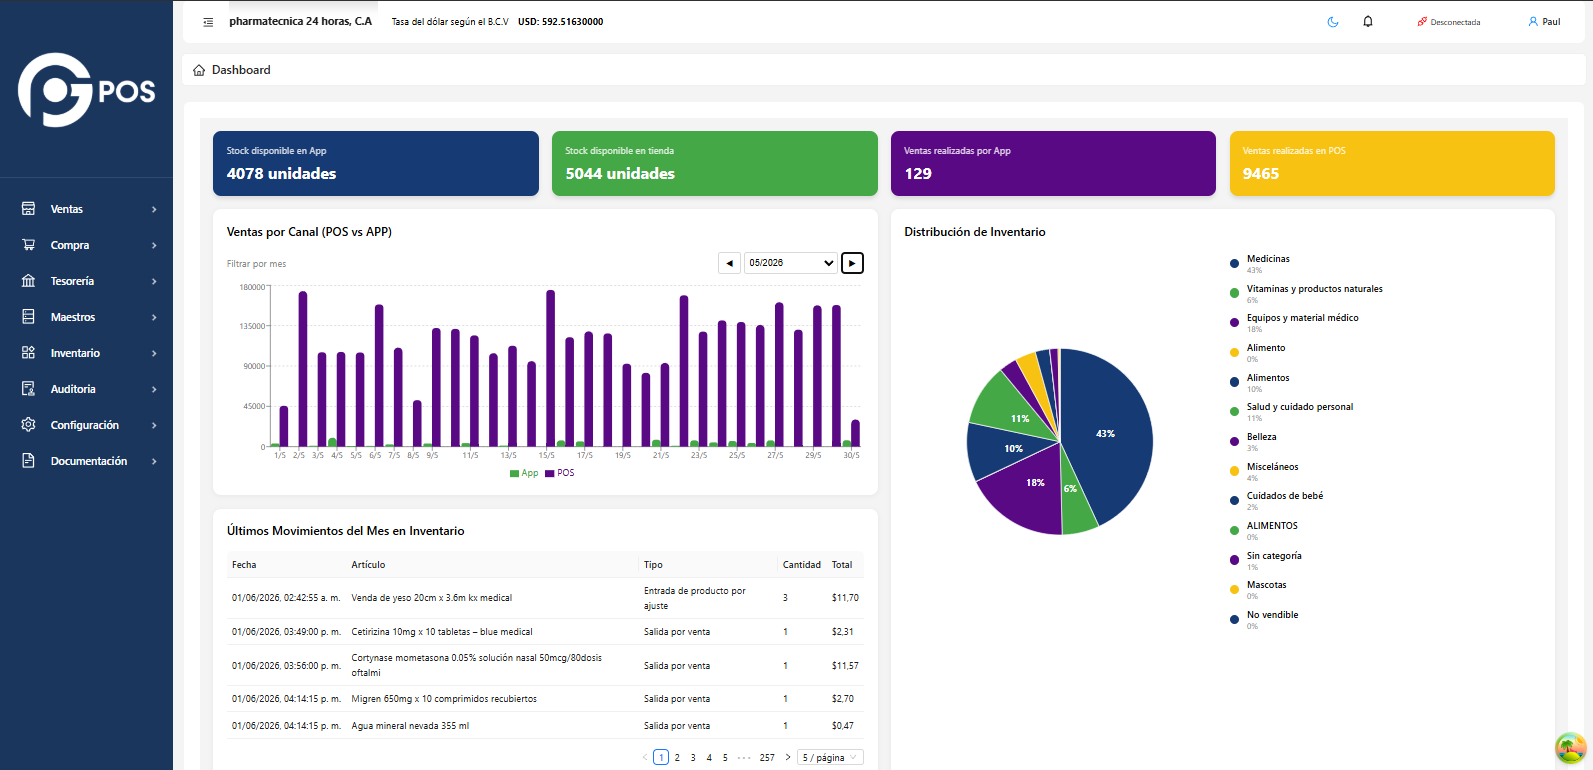1593x770 pixels.
Task: Go to page 3 of movements table
Action: tap(693, 758)
